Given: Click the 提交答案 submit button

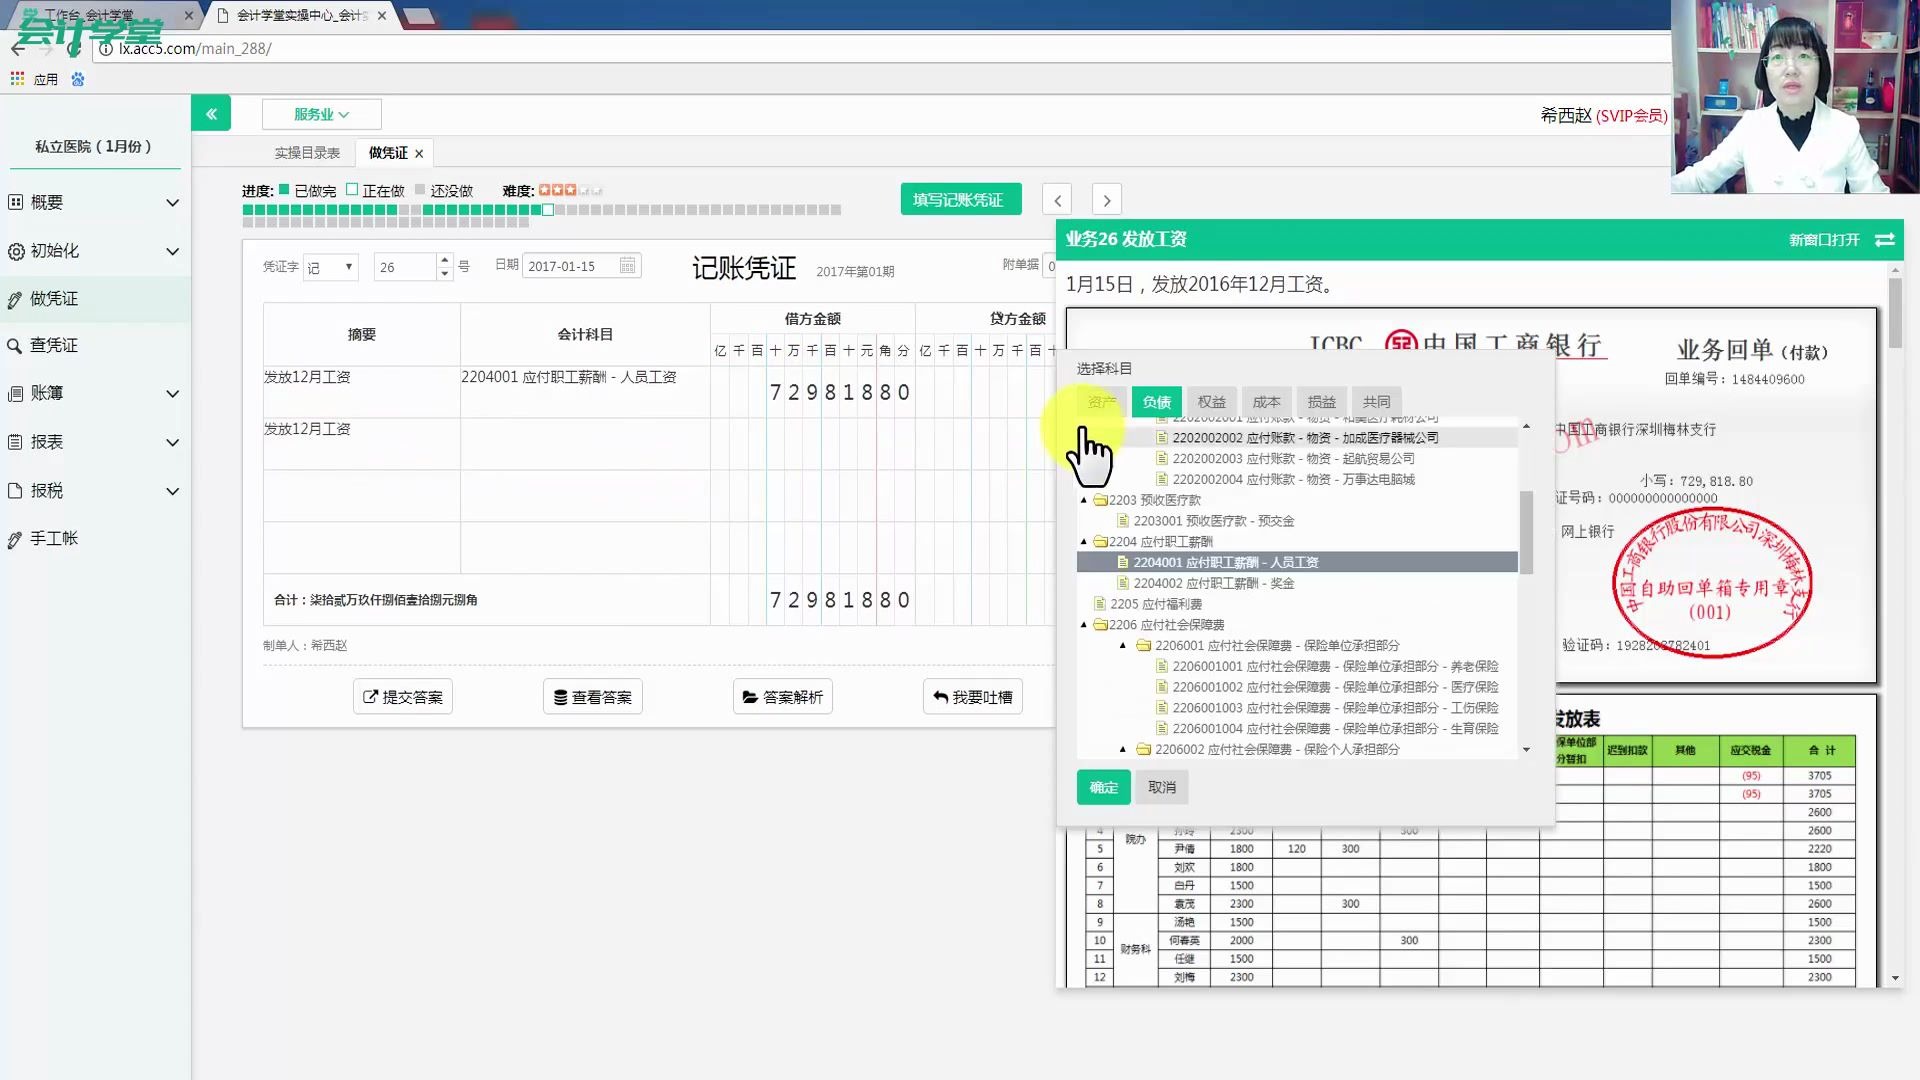Looking at the screenshot, I should coord(402,697).
